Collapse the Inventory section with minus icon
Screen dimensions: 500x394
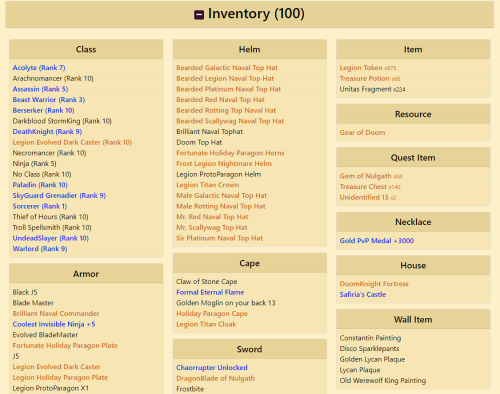pyautogui.click(x=199, y=15)
